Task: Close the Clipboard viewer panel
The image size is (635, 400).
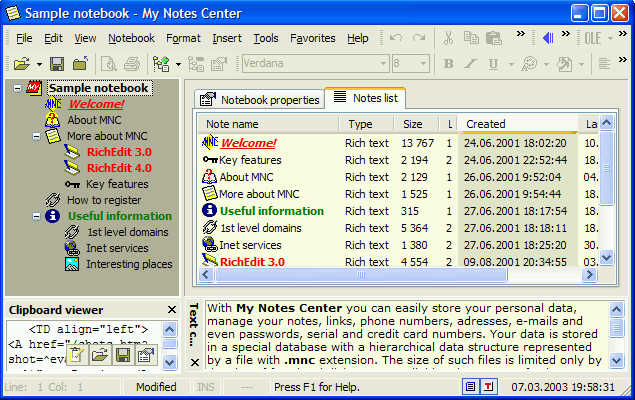Action: click(x=172, y=310)
